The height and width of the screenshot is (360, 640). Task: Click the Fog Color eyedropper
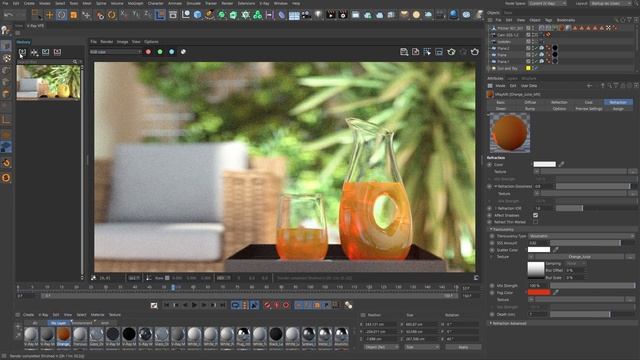(x=556, y=292)
